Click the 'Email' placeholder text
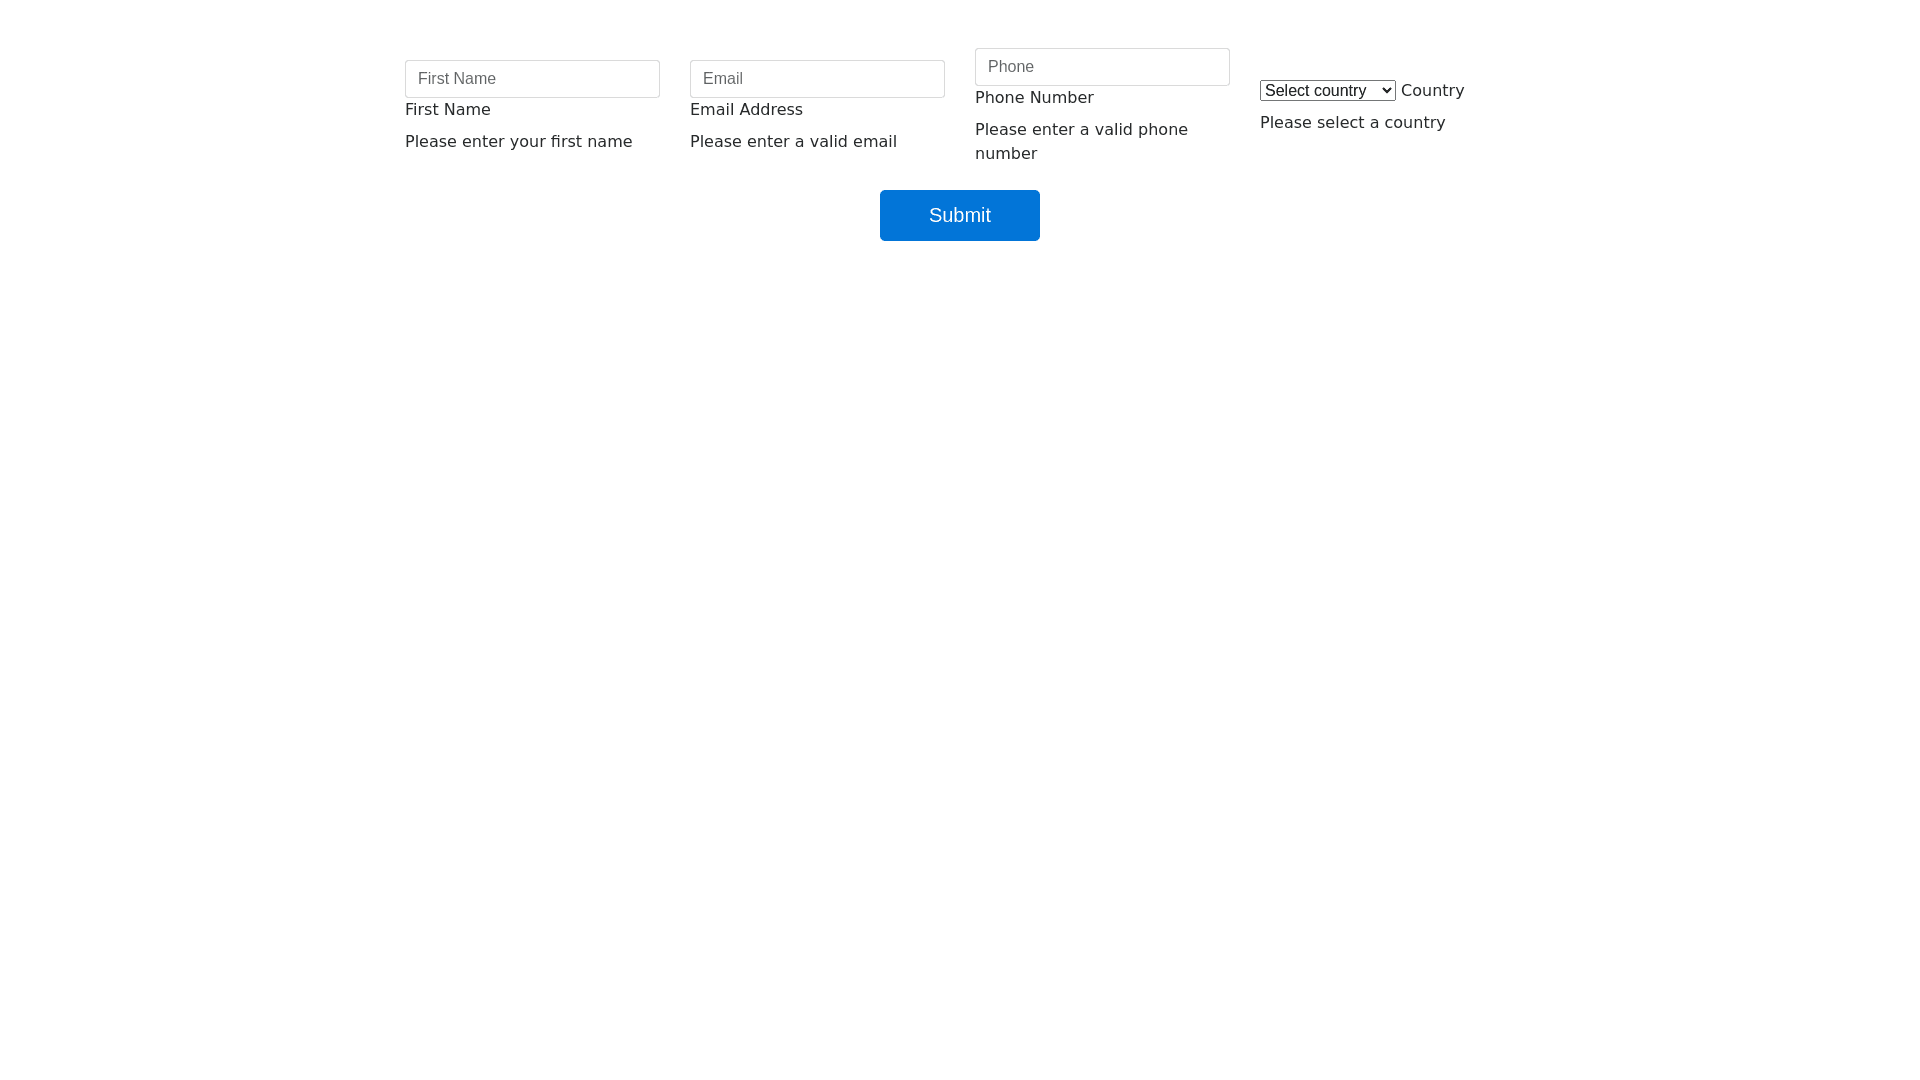 (723, 79)
